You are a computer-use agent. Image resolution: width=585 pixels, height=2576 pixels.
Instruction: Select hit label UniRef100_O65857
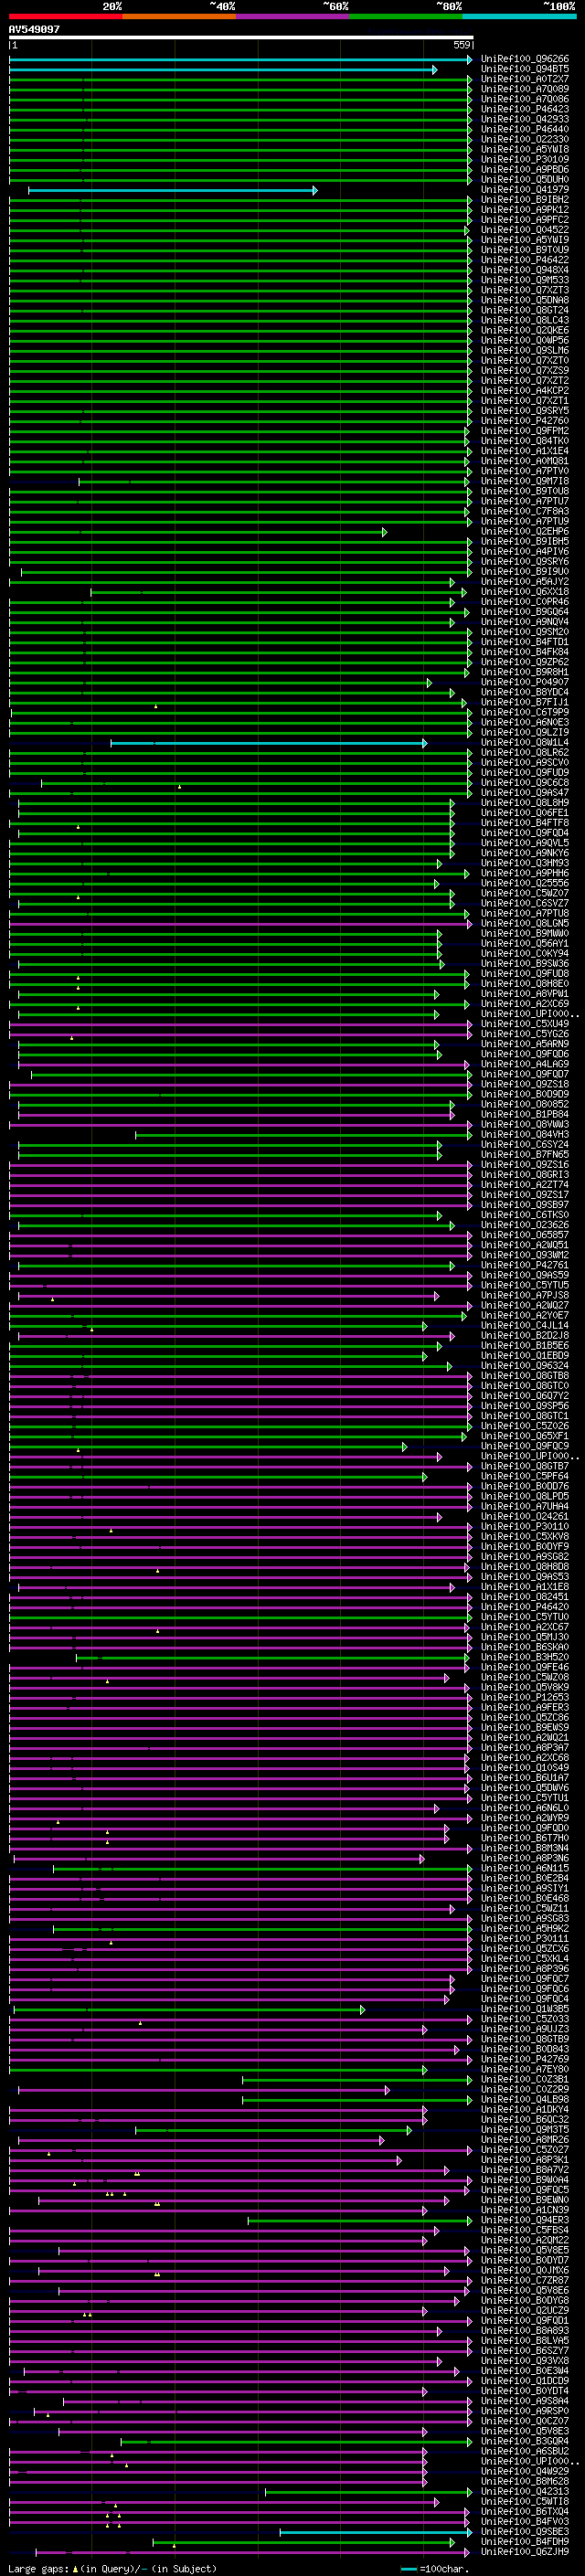(x=524, y=1234)
